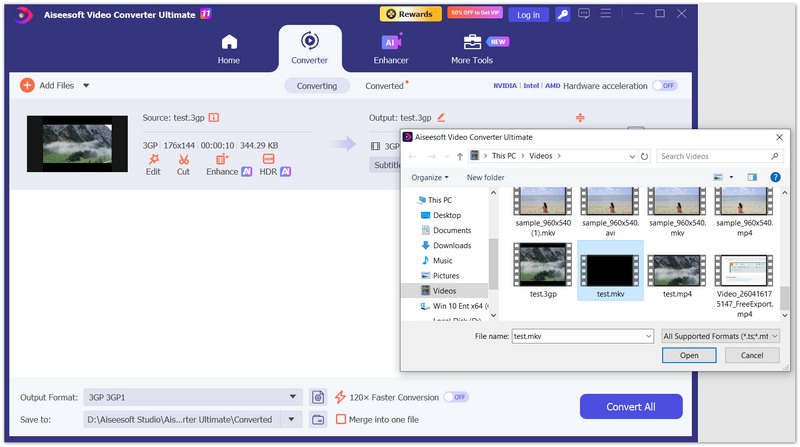Open the register key icon

563,14
